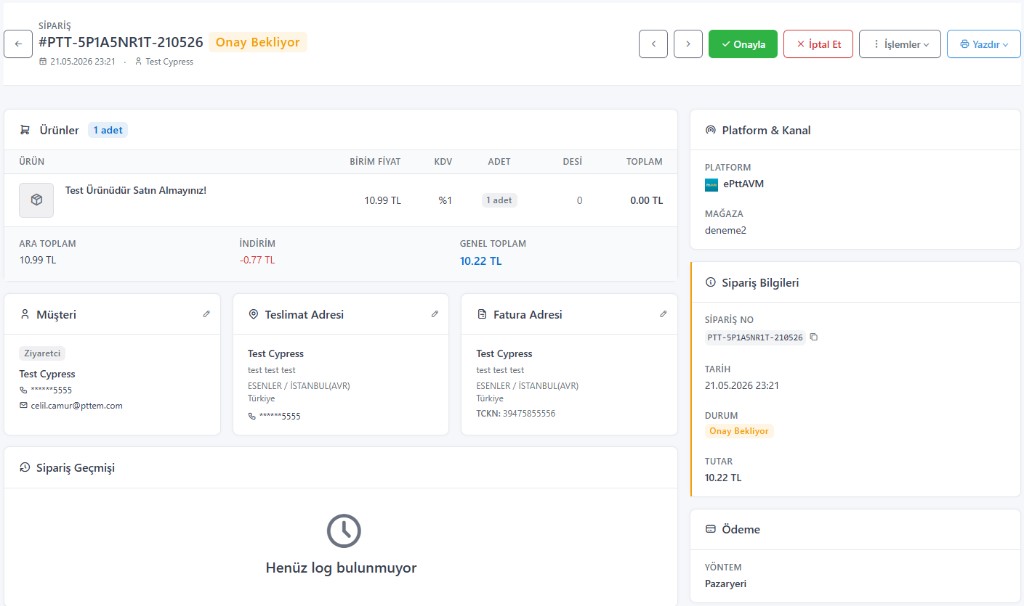1024x606 pixels.
Task: Select product name Test Ürünüdür Satın Almayınız!
Action: point(136,190)
